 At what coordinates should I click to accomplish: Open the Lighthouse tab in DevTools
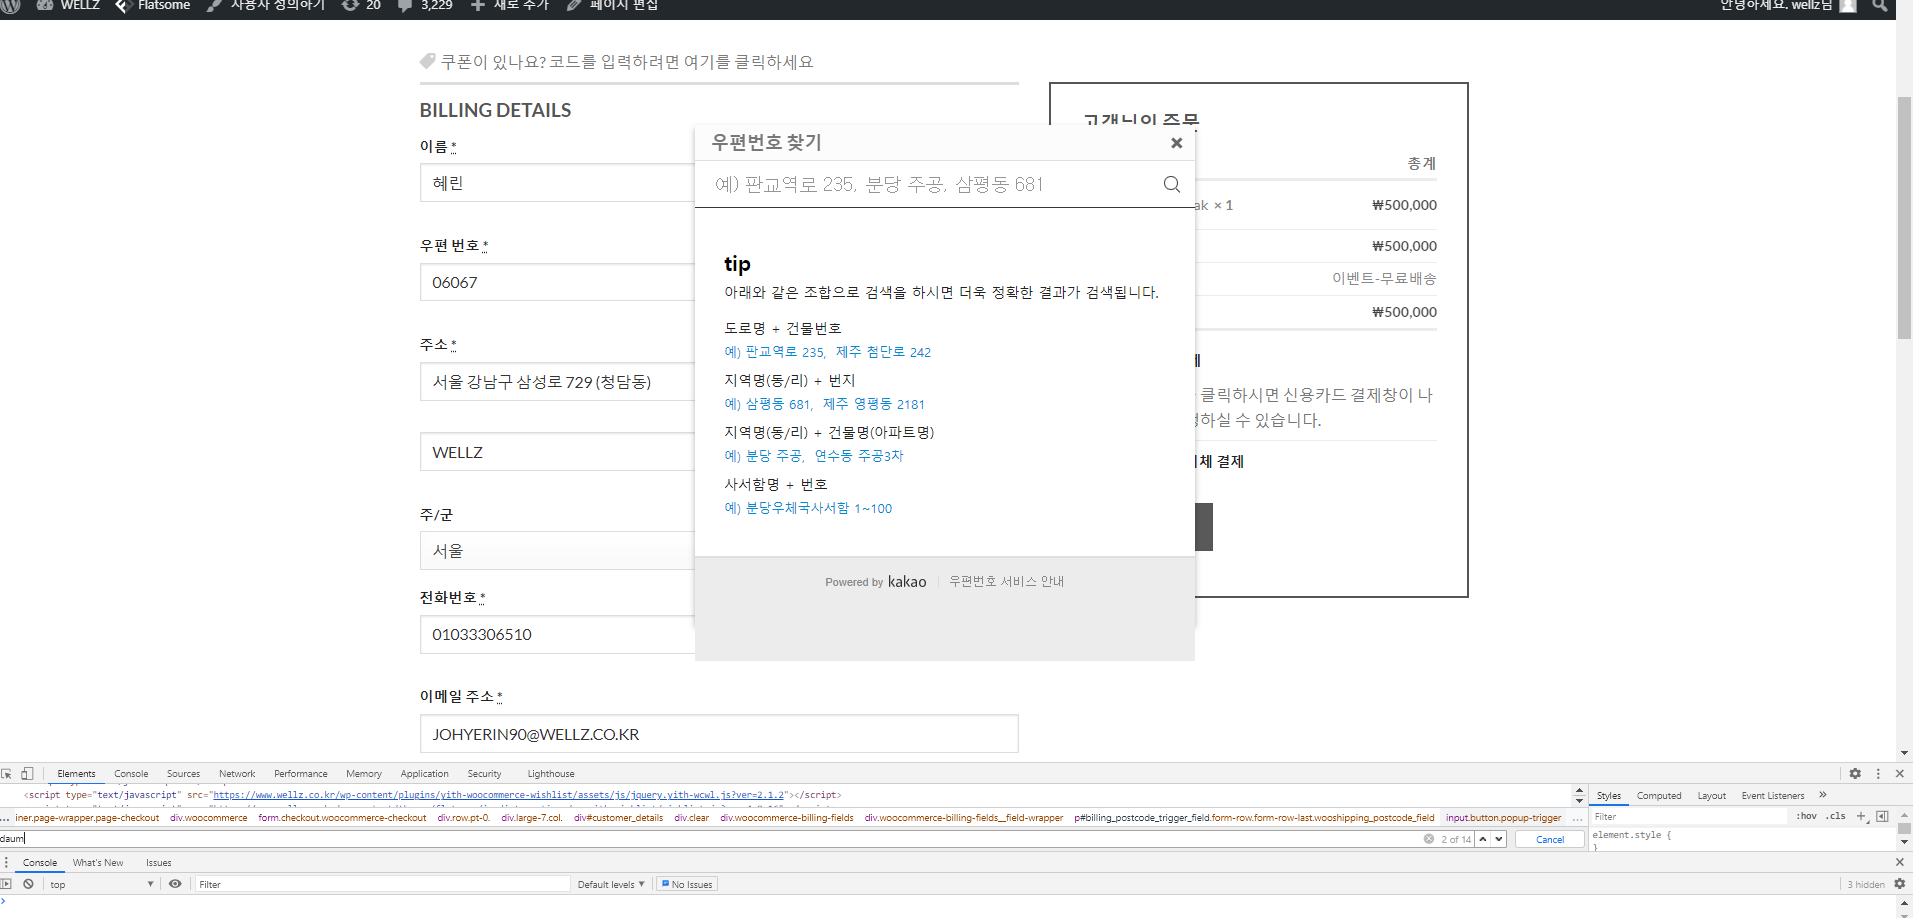click(x=551, y=773)
